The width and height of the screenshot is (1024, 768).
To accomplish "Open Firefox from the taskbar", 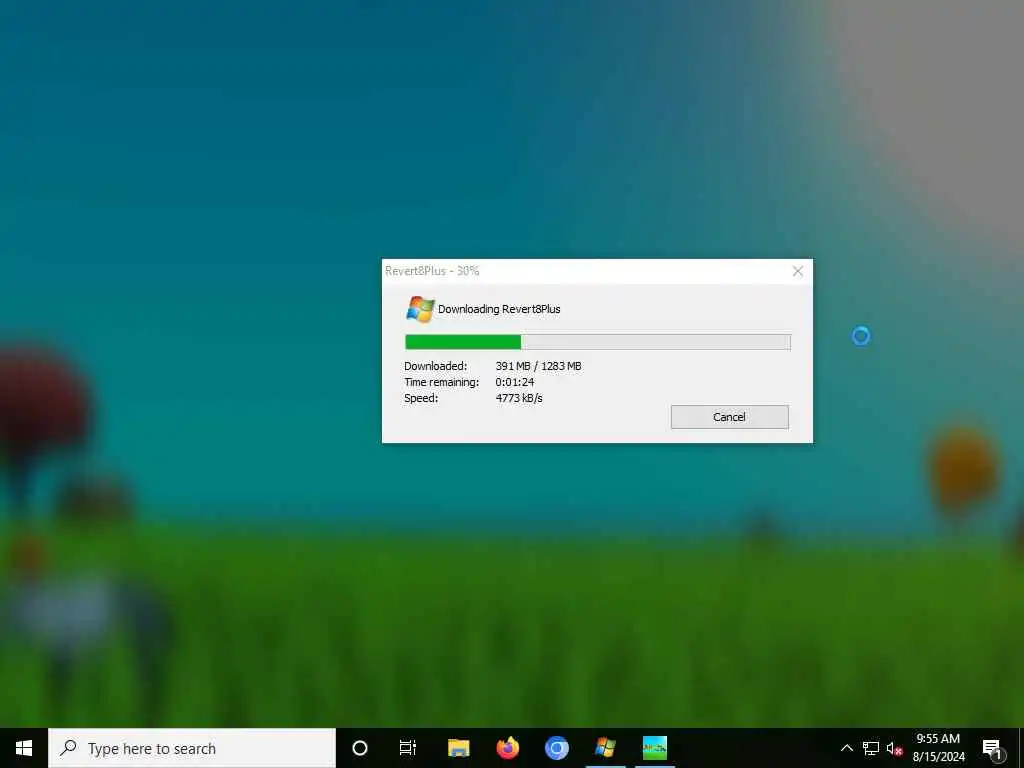I will click(x=507, y=748).
